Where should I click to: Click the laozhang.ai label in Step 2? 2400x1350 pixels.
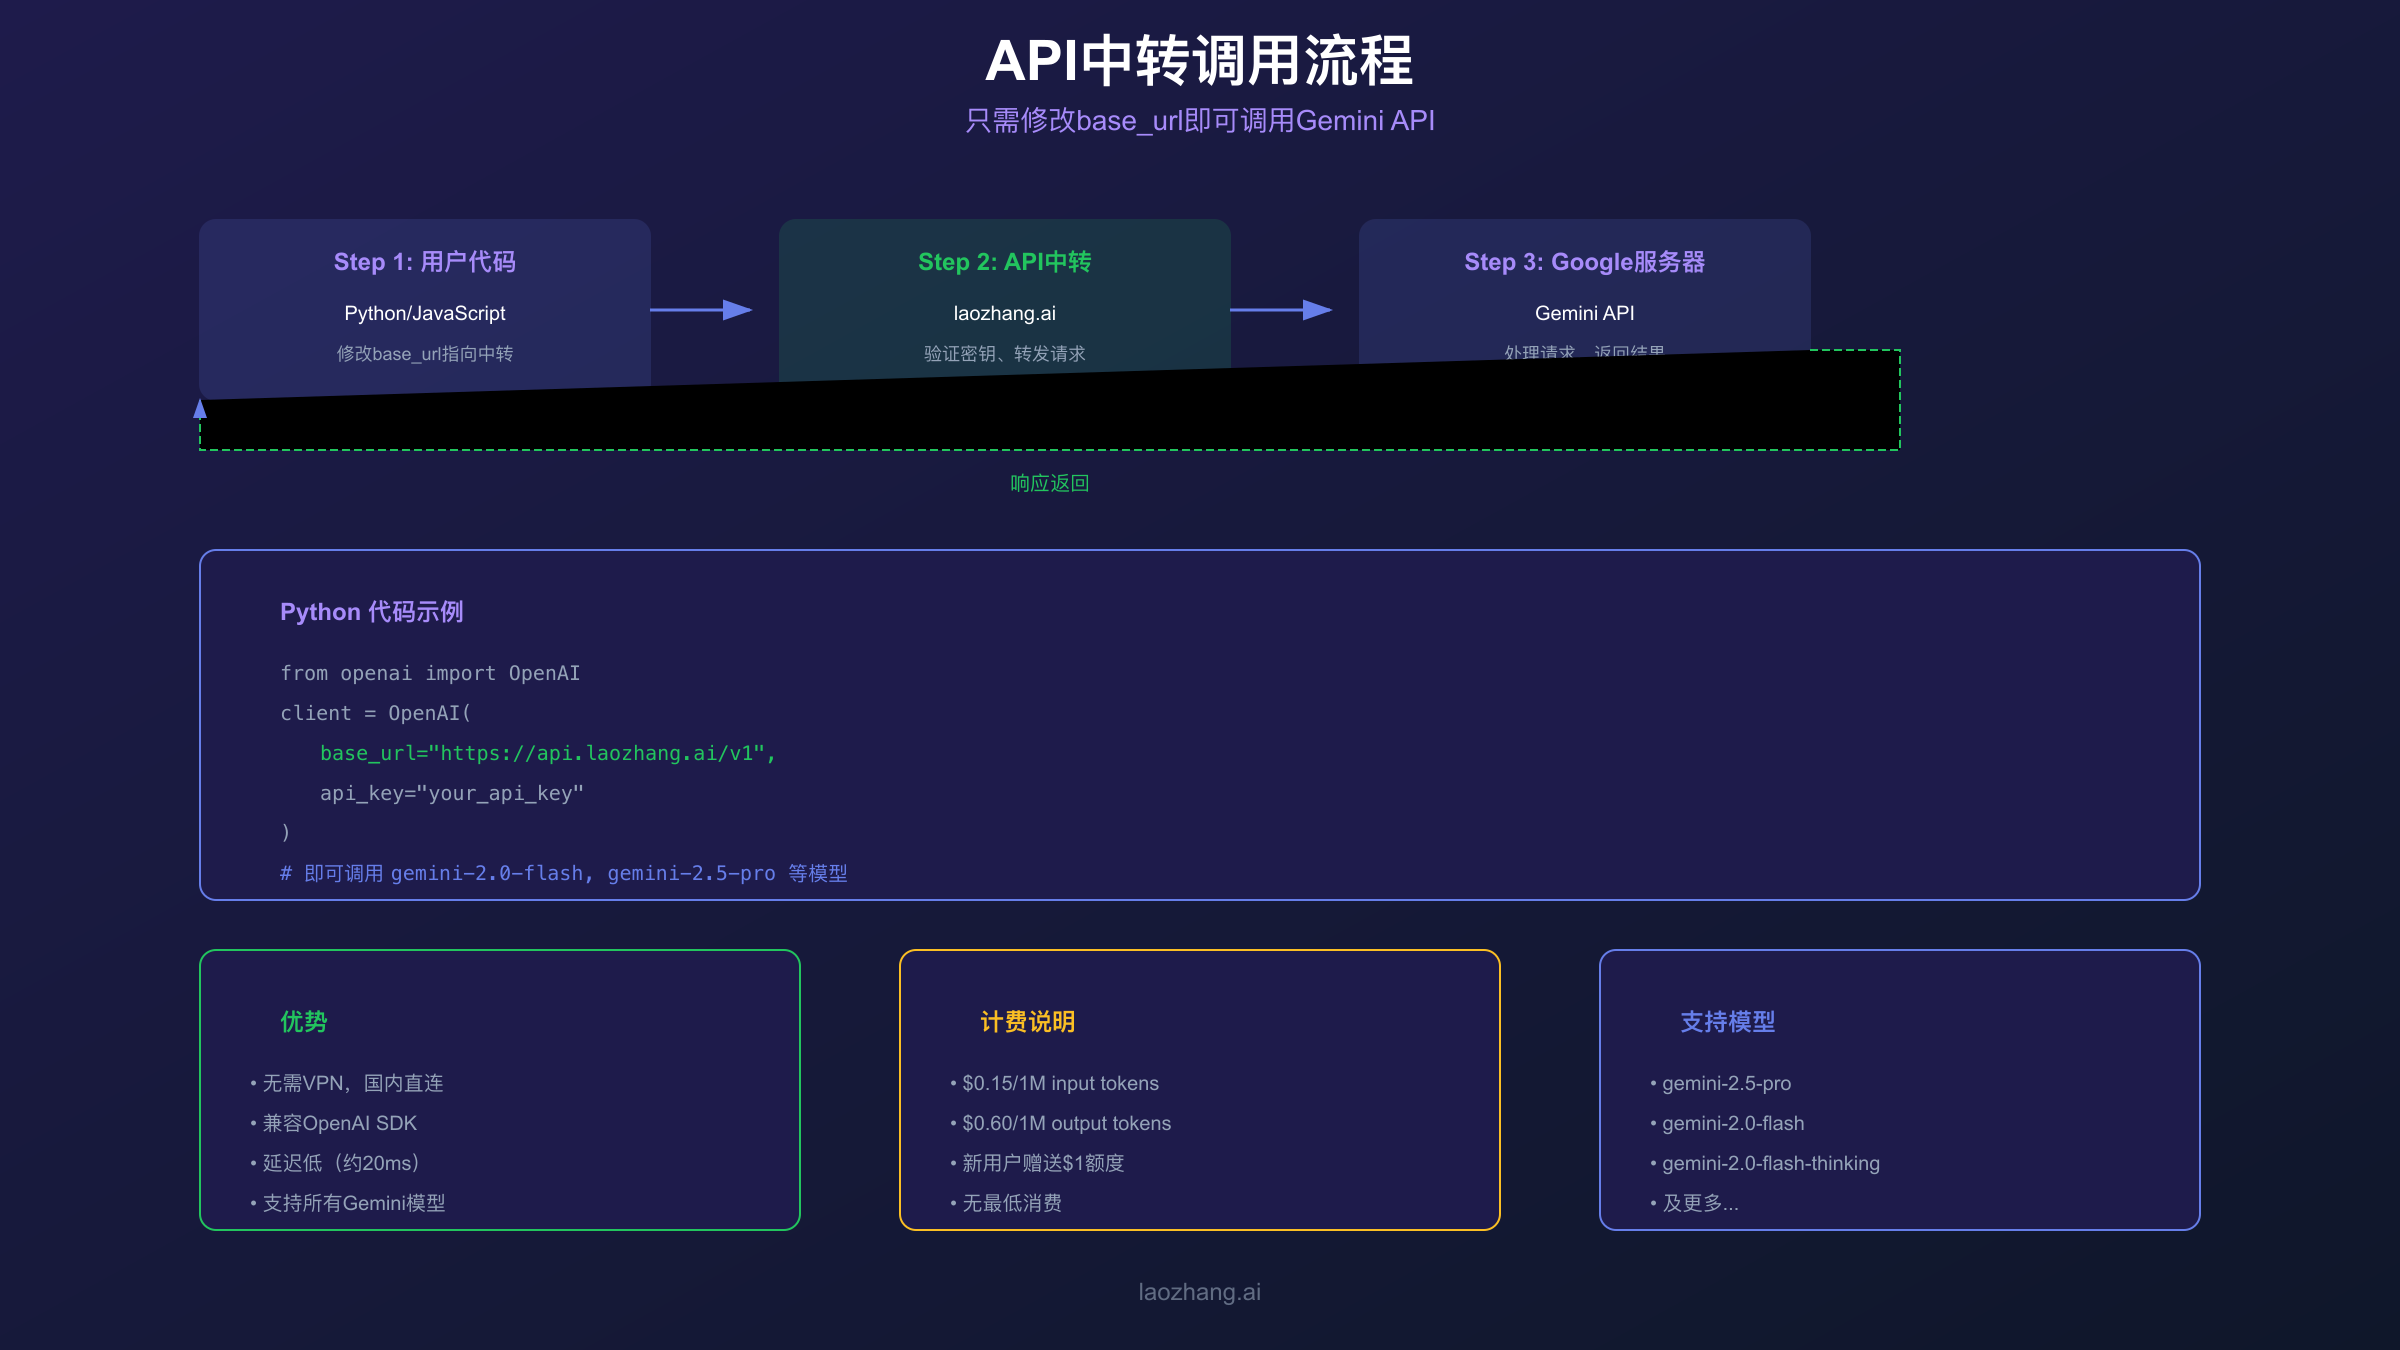[x=1005, y=313]
